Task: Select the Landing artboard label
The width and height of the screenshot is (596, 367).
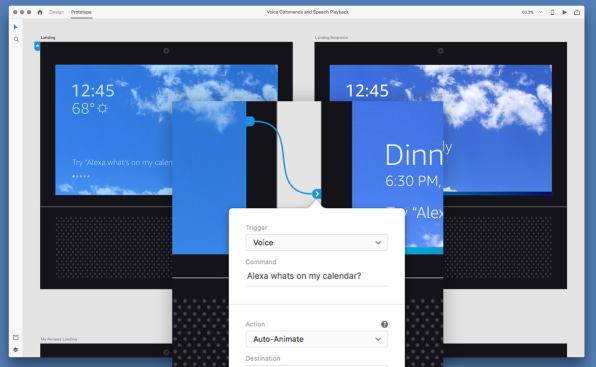Action: (x=48, y=38)
